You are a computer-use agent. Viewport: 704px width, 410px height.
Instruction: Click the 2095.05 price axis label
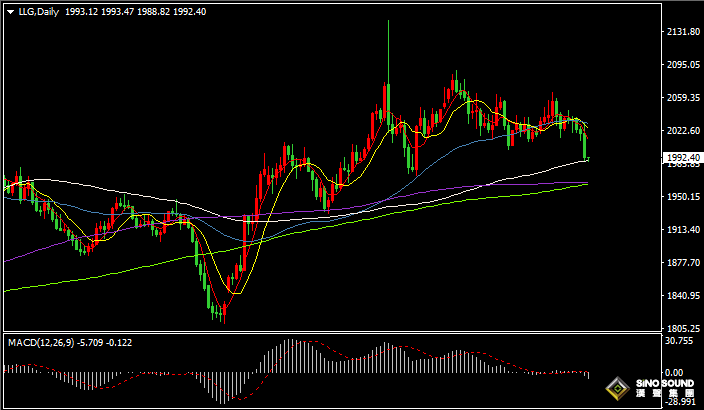684,65
